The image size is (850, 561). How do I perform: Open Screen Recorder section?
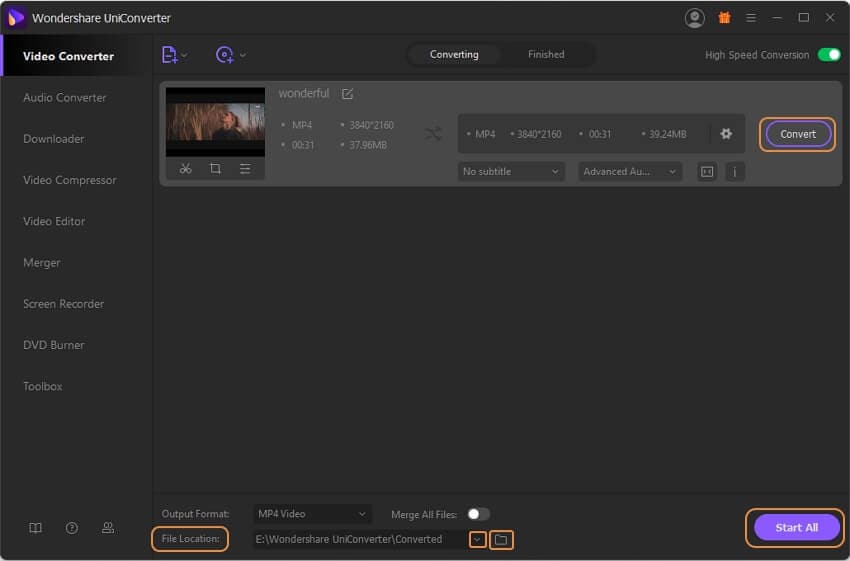tap(63, 304)
